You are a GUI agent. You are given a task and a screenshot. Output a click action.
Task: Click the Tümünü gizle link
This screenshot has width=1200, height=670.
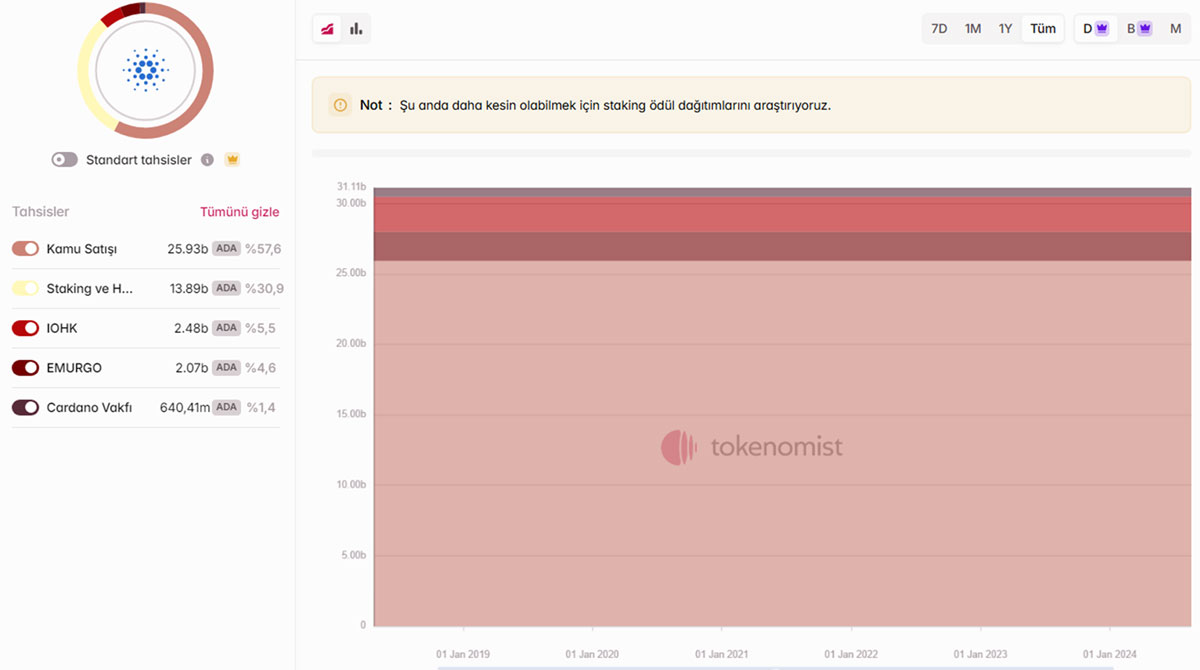(x=240, y=212)
